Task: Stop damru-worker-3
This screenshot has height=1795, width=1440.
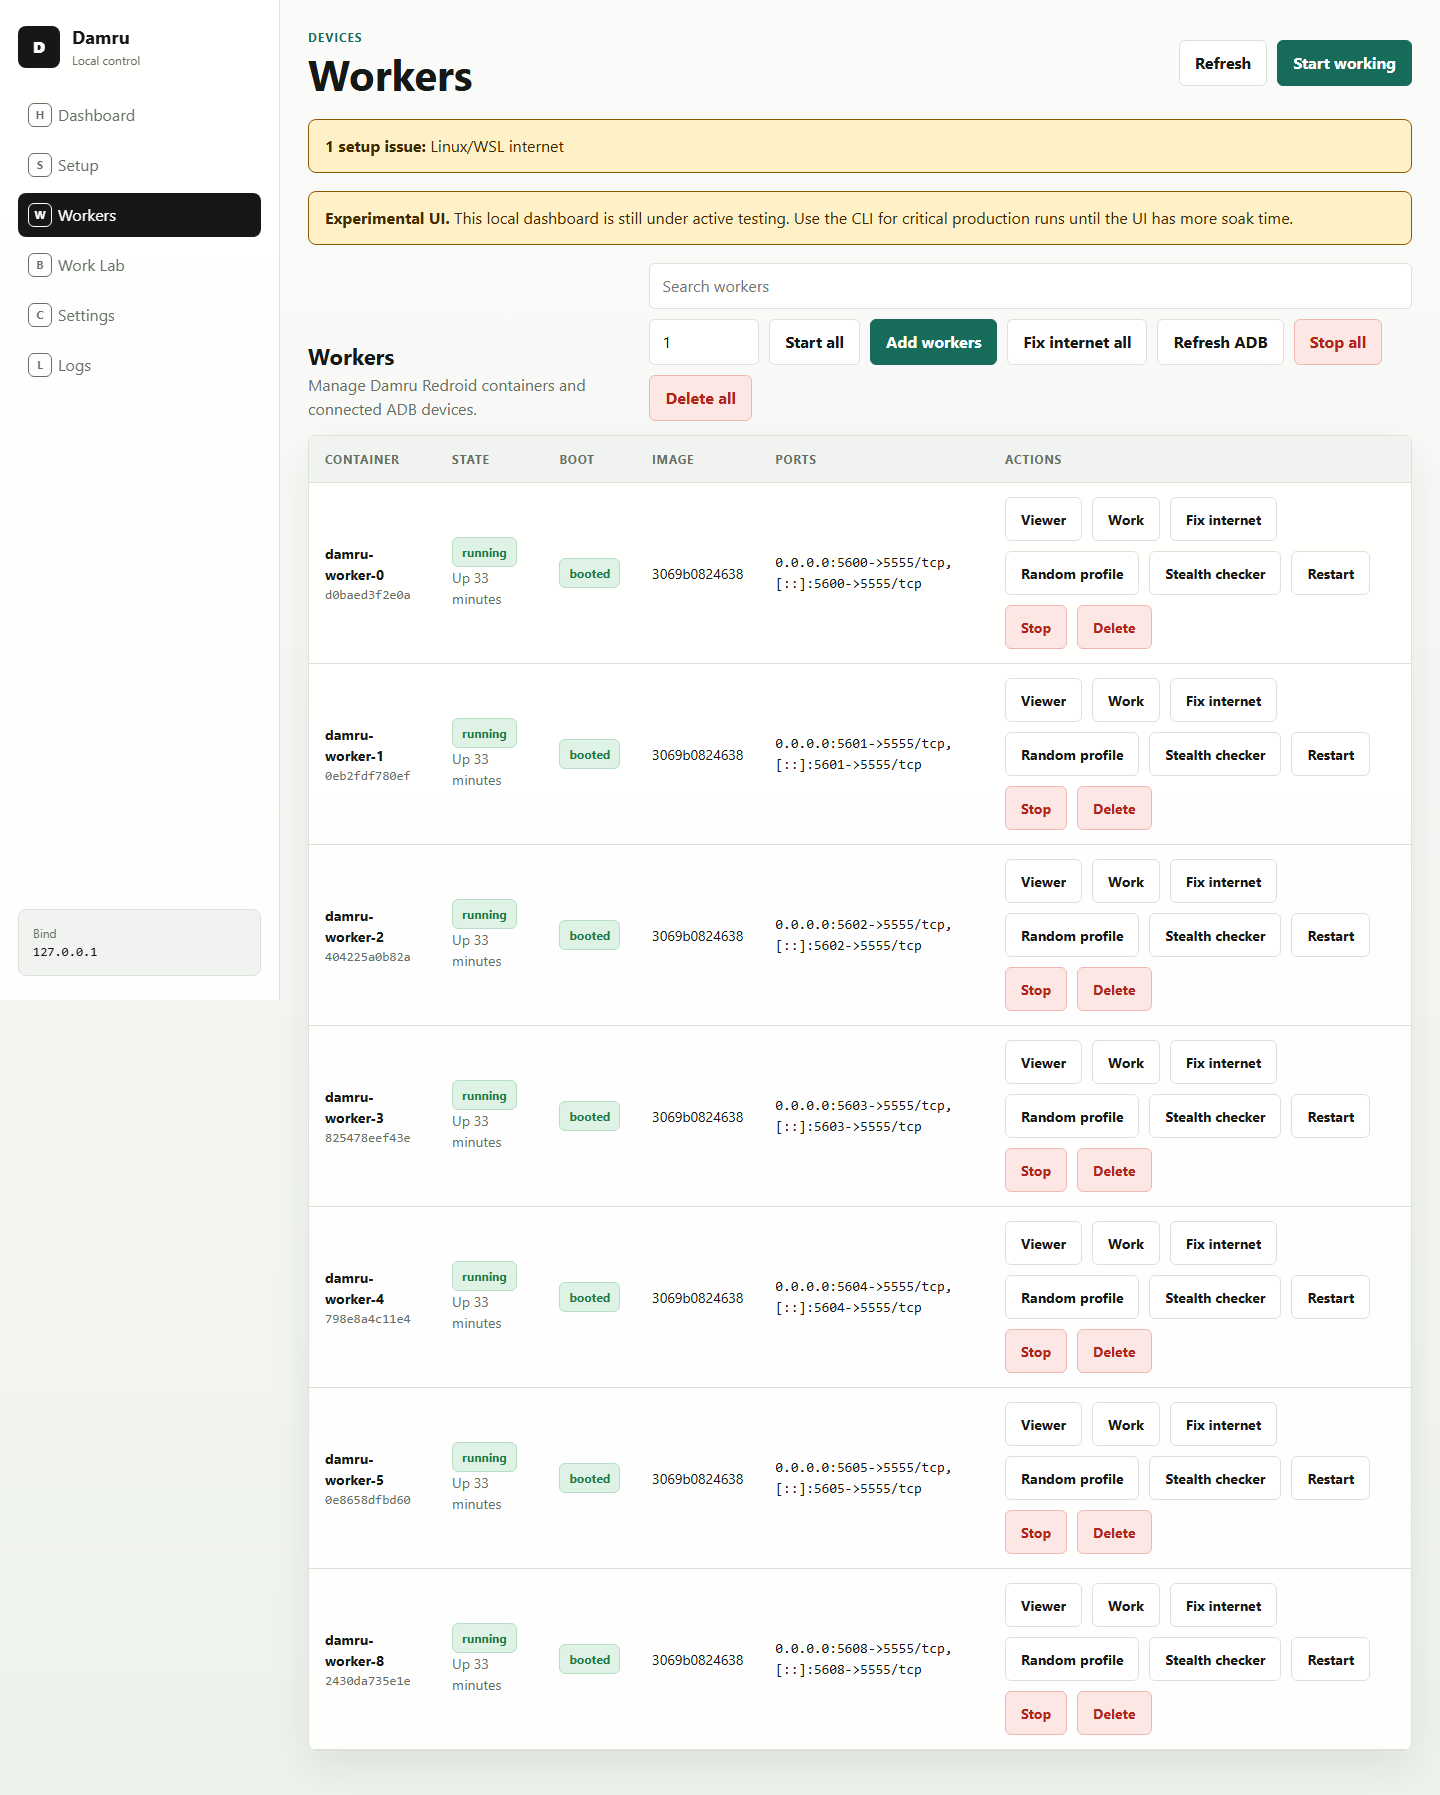Action: click(x=1036, y=1171)
